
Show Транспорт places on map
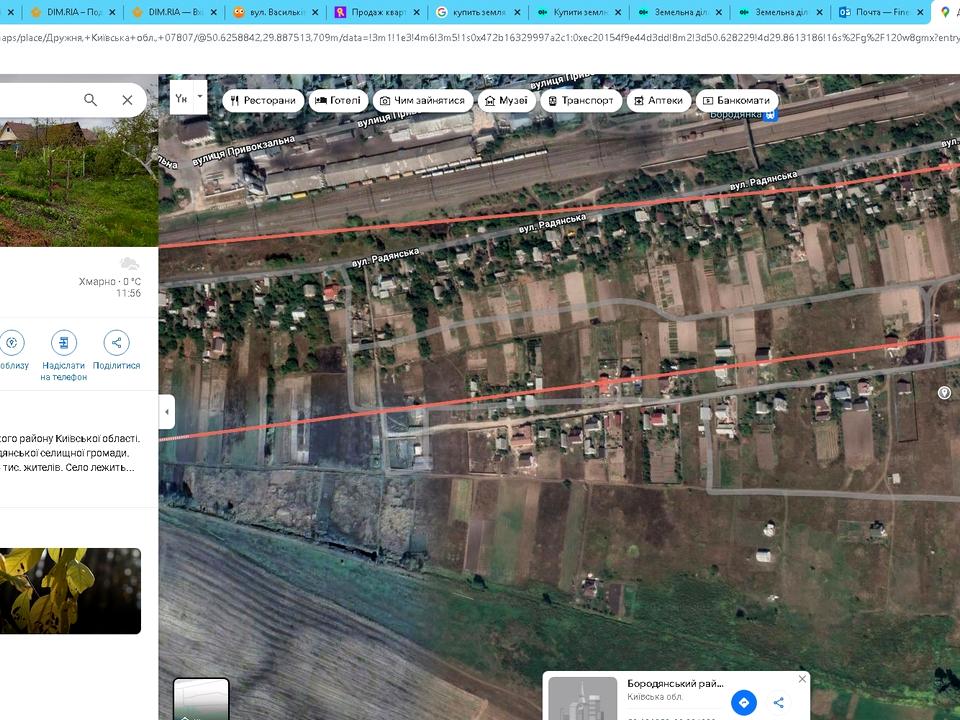(580, 101)
